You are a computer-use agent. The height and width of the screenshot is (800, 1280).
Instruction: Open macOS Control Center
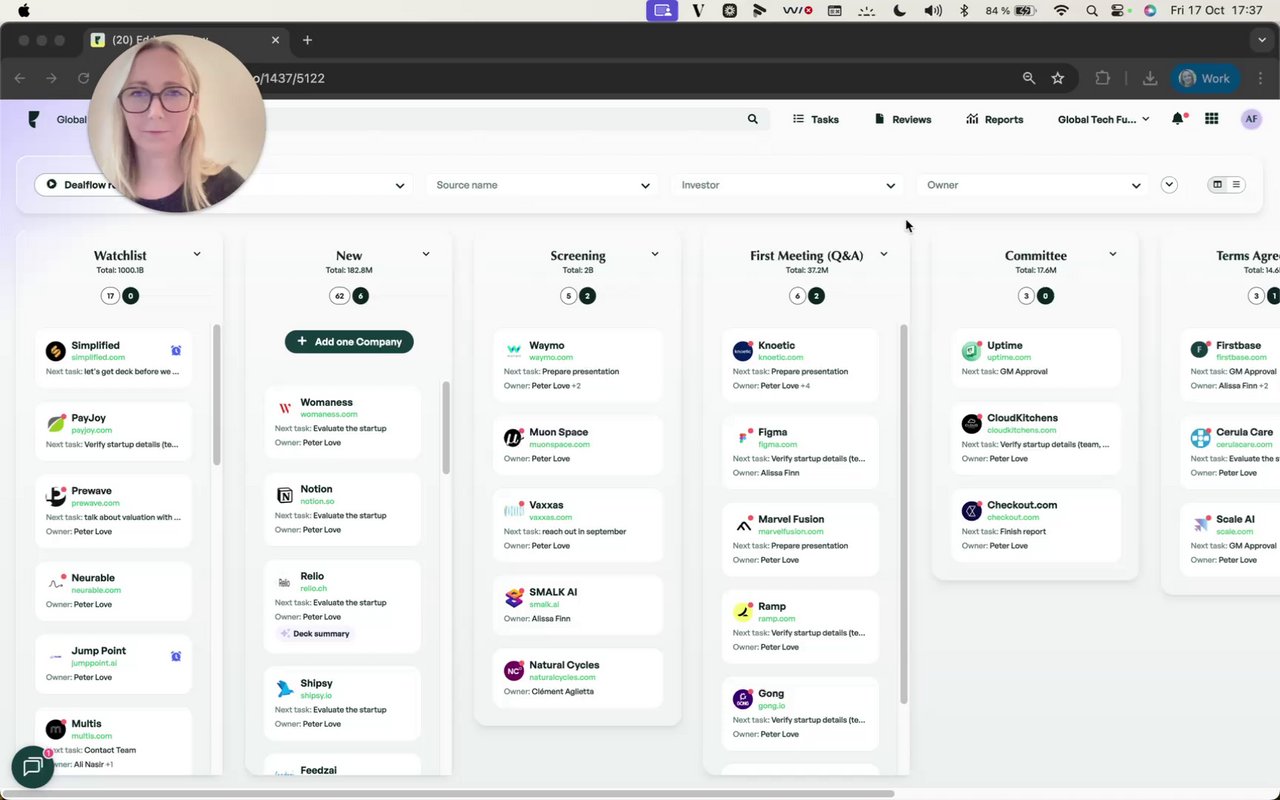[1119, 11]
